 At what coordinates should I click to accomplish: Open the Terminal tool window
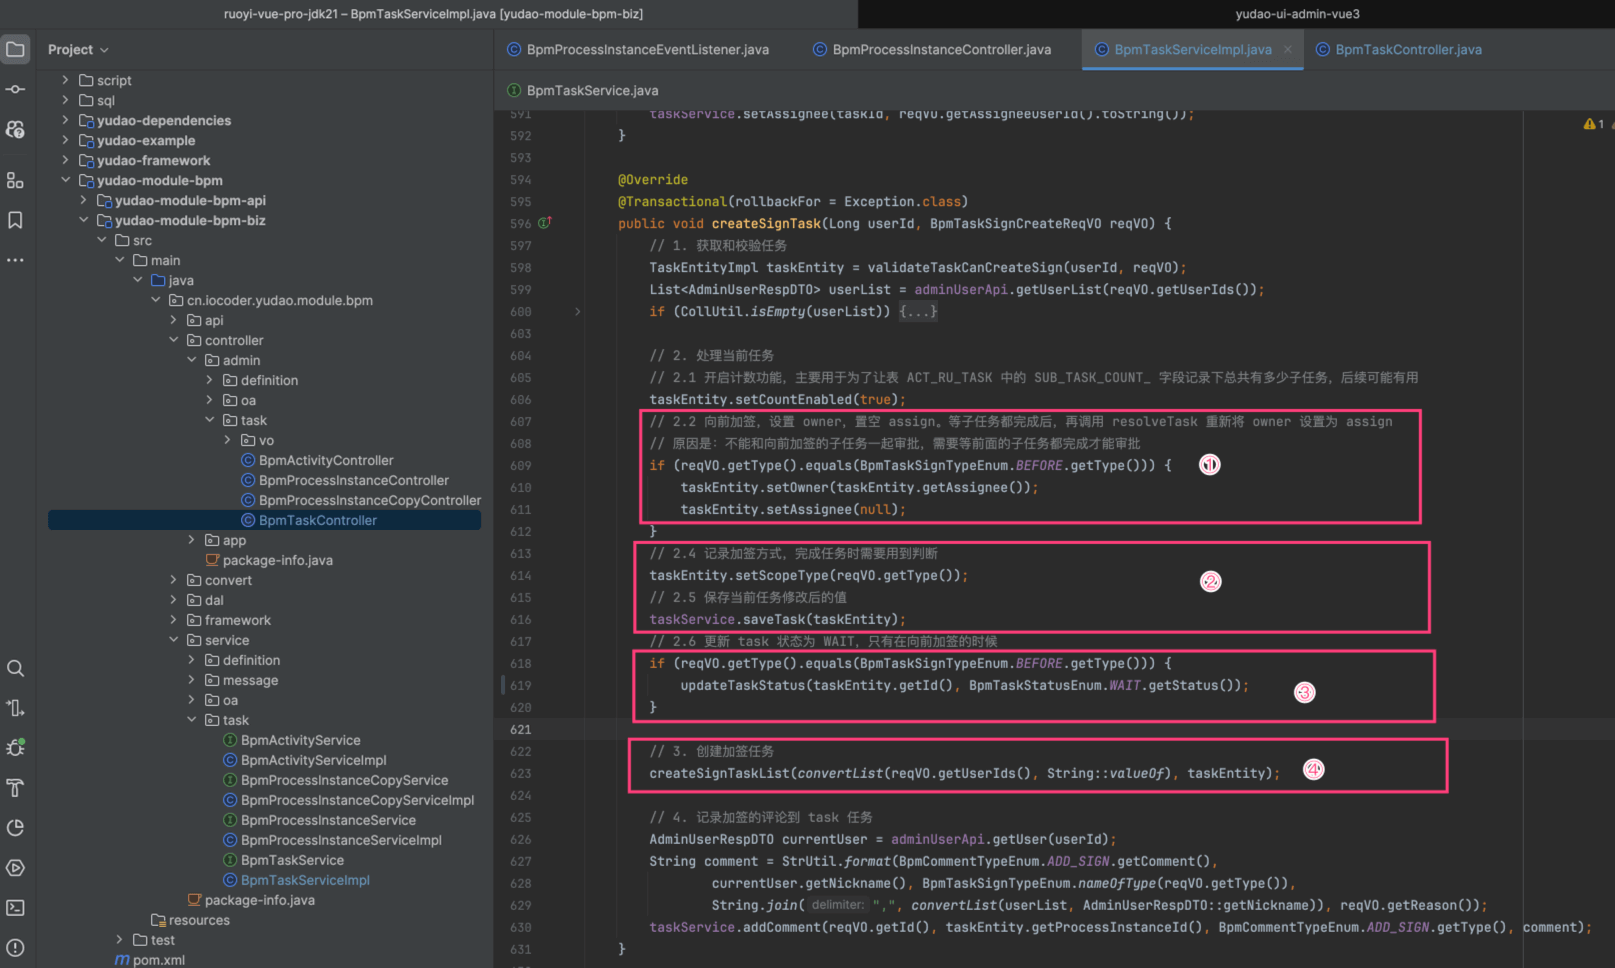coord(15,908)
